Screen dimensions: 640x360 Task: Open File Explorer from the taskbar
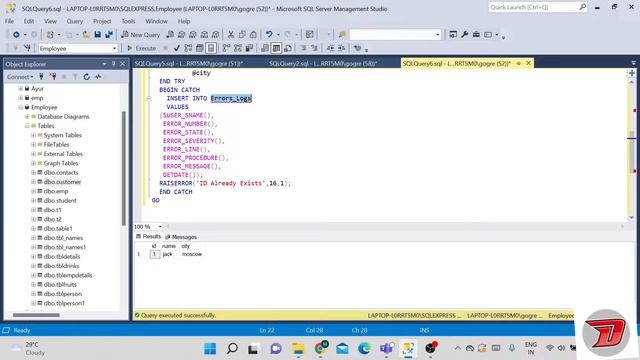(x=298, y=348)
